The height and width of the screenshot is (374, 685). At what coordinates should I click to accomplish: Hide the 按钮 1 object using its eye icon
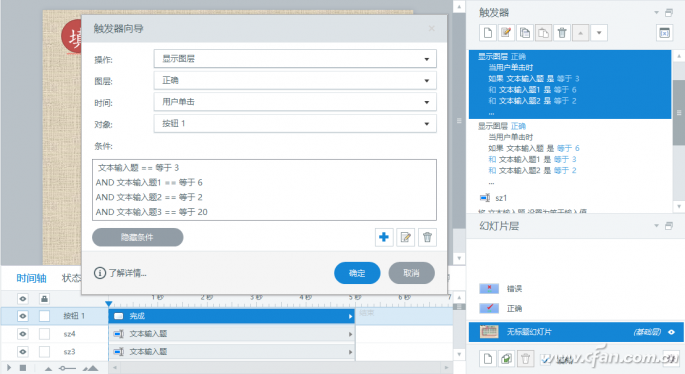[23, 315]
